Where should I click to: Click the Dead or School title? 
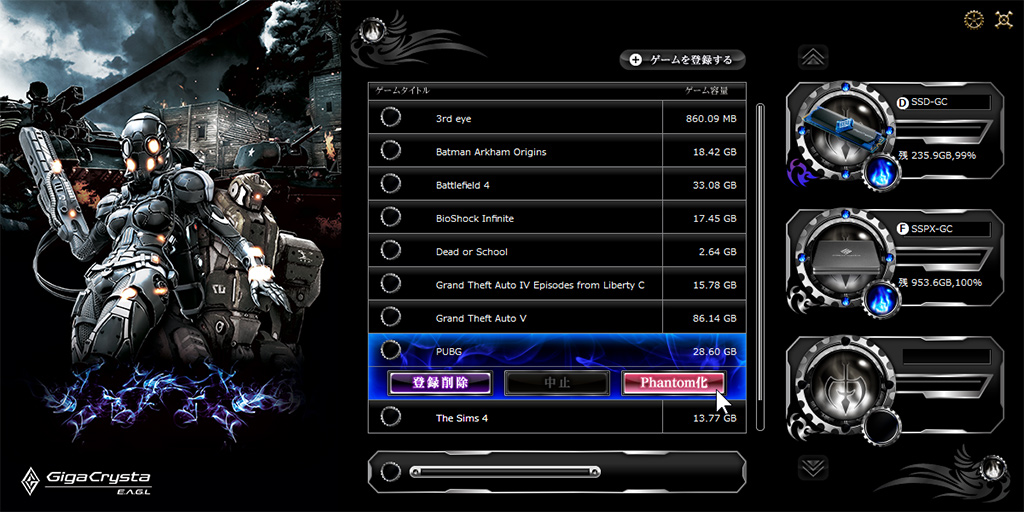[472, 251]
